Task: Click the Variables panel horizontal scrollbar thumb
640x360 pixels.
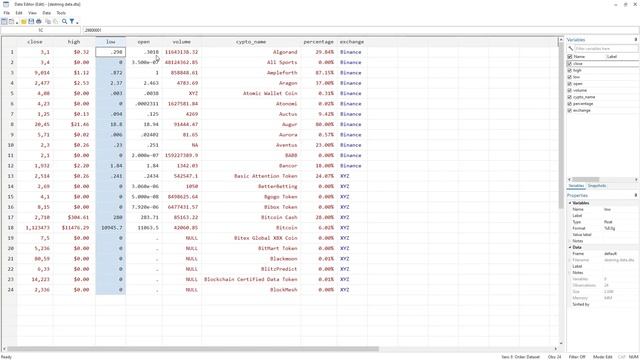Action: pyautogui.click(x=585, y=180)
